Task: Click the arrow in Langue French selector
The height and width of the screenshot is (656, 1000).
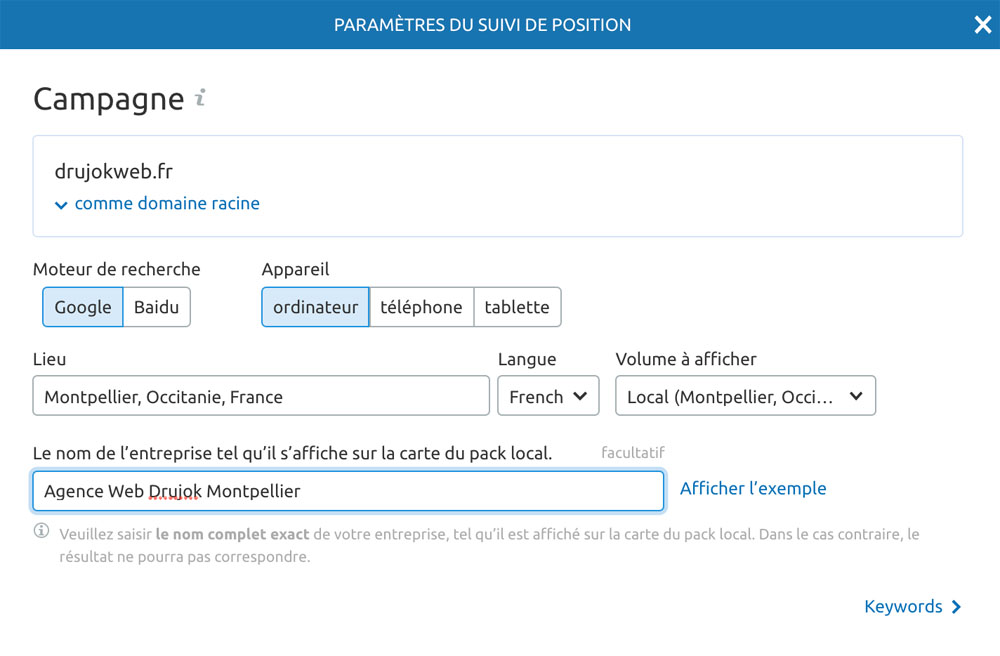Action: (x=580, y=396)
